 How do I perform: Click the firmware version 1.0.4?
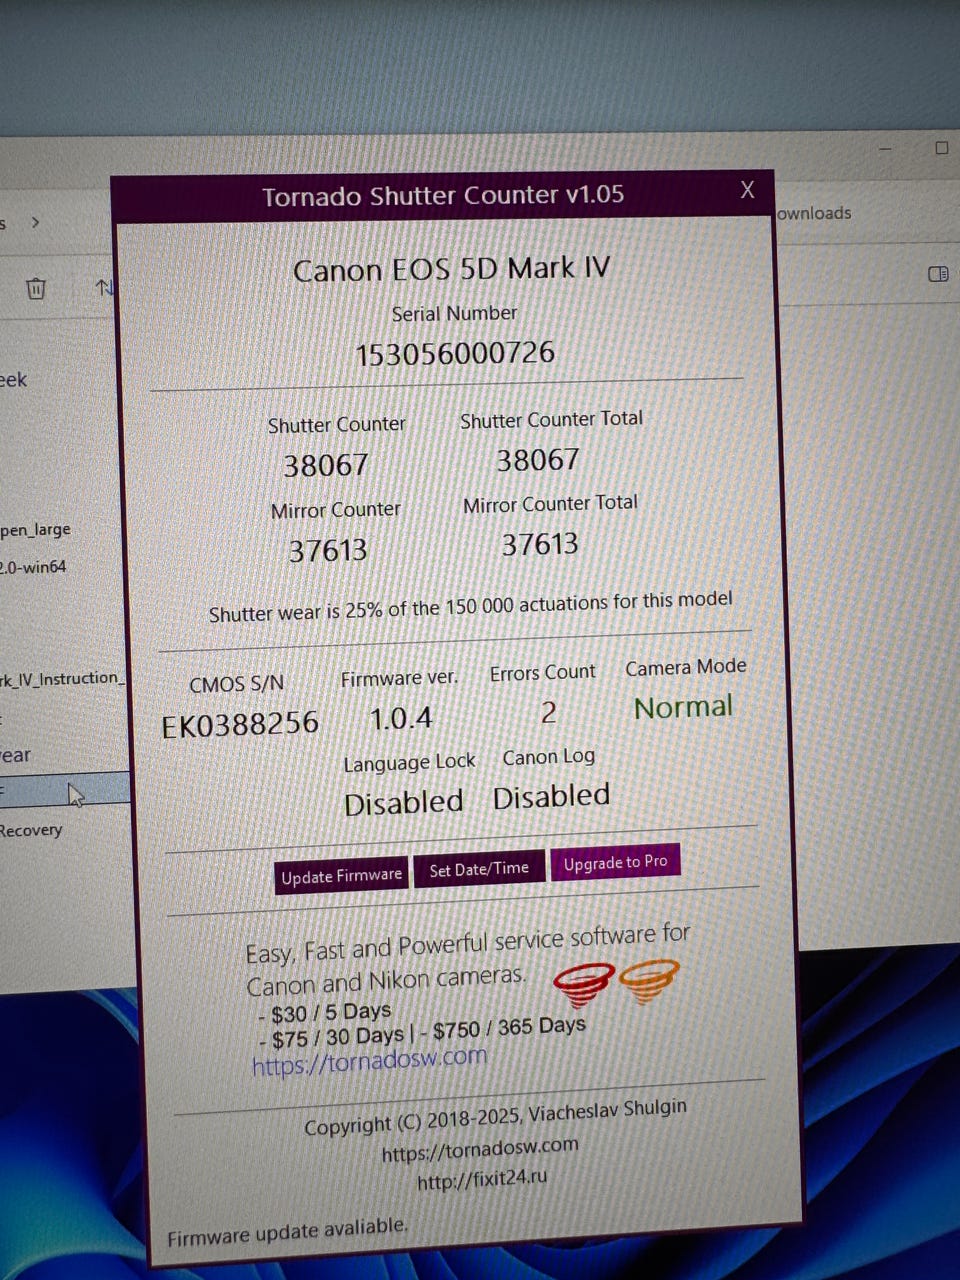(401, 719)
